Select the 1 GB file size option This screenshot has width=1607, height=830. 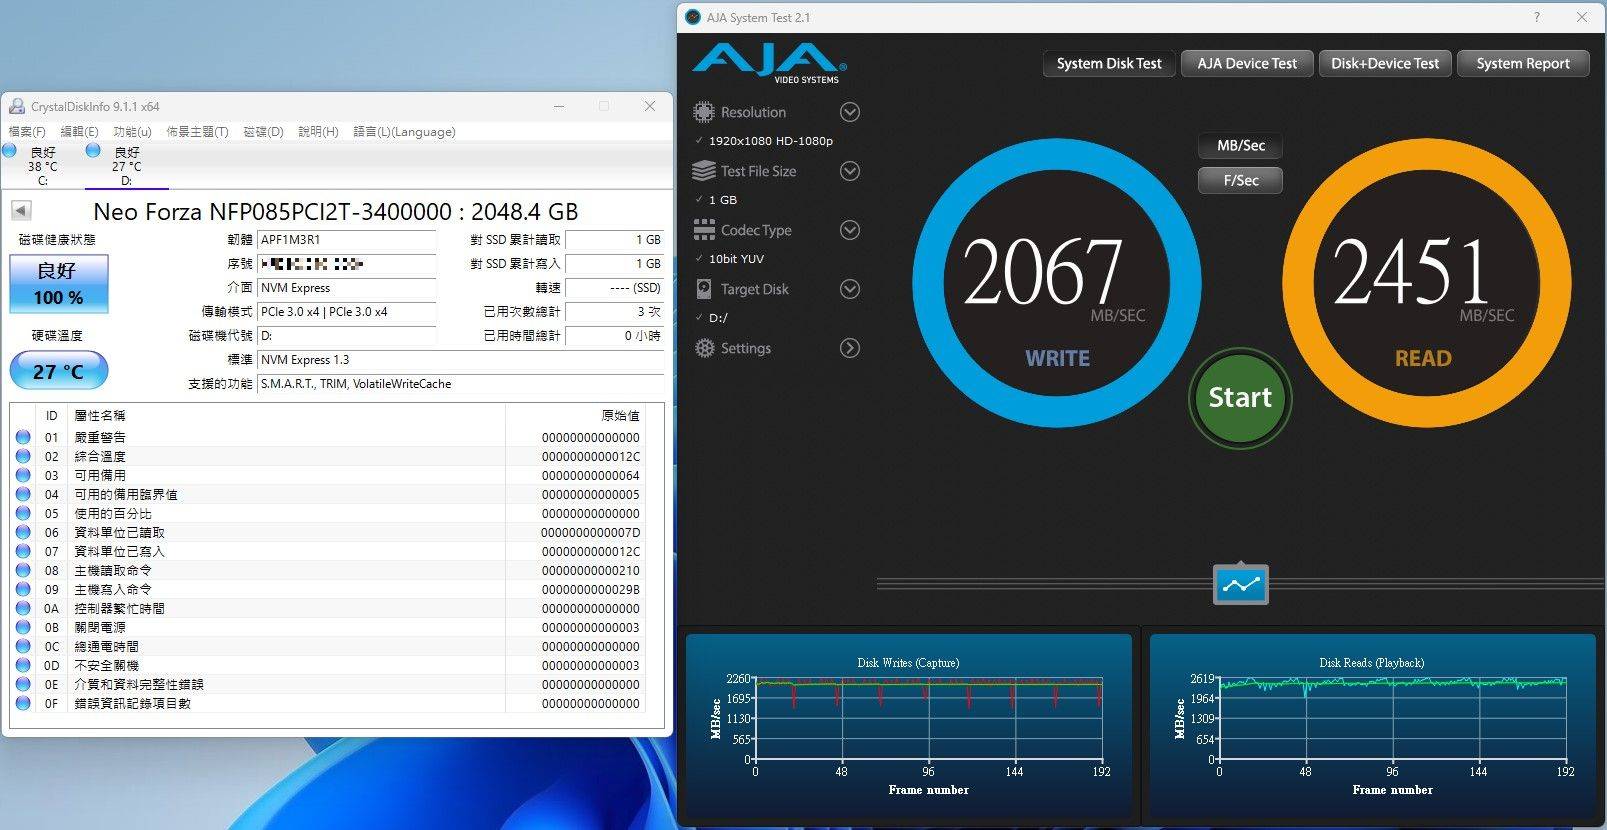pyautogui.click(x=722, y=200)
